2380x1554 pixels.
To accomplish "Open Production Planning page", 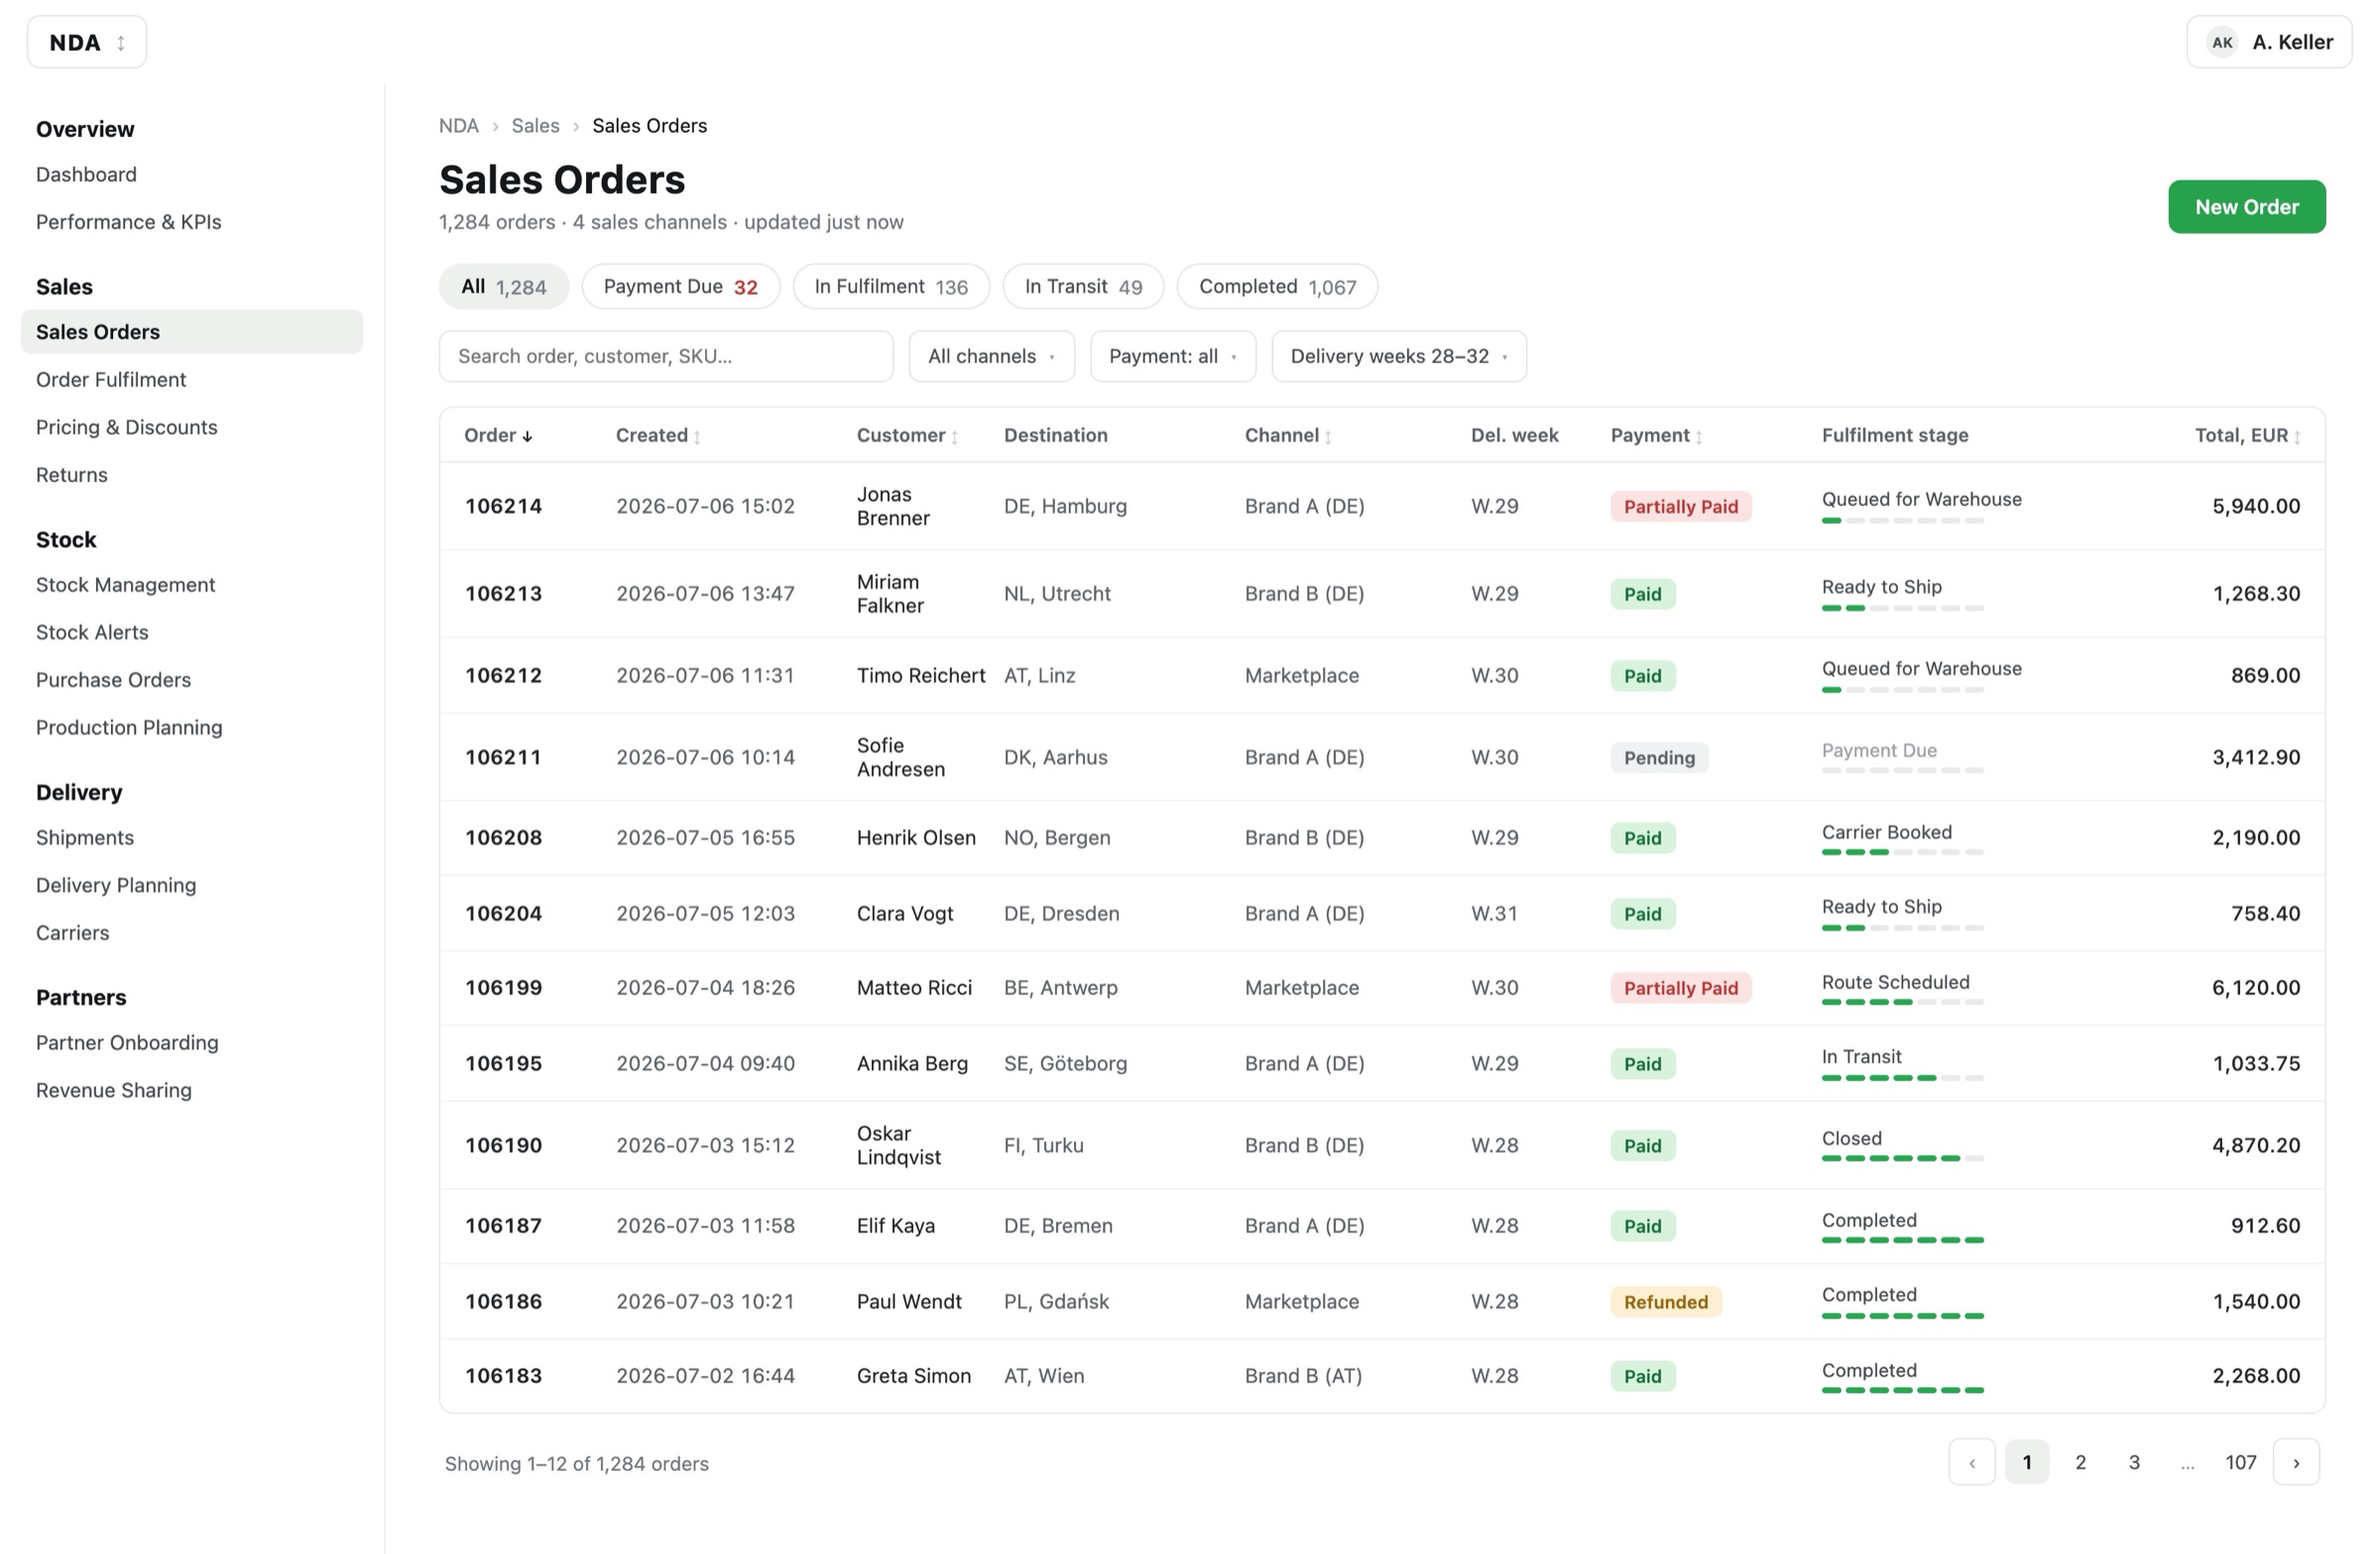I will [129, 727].
